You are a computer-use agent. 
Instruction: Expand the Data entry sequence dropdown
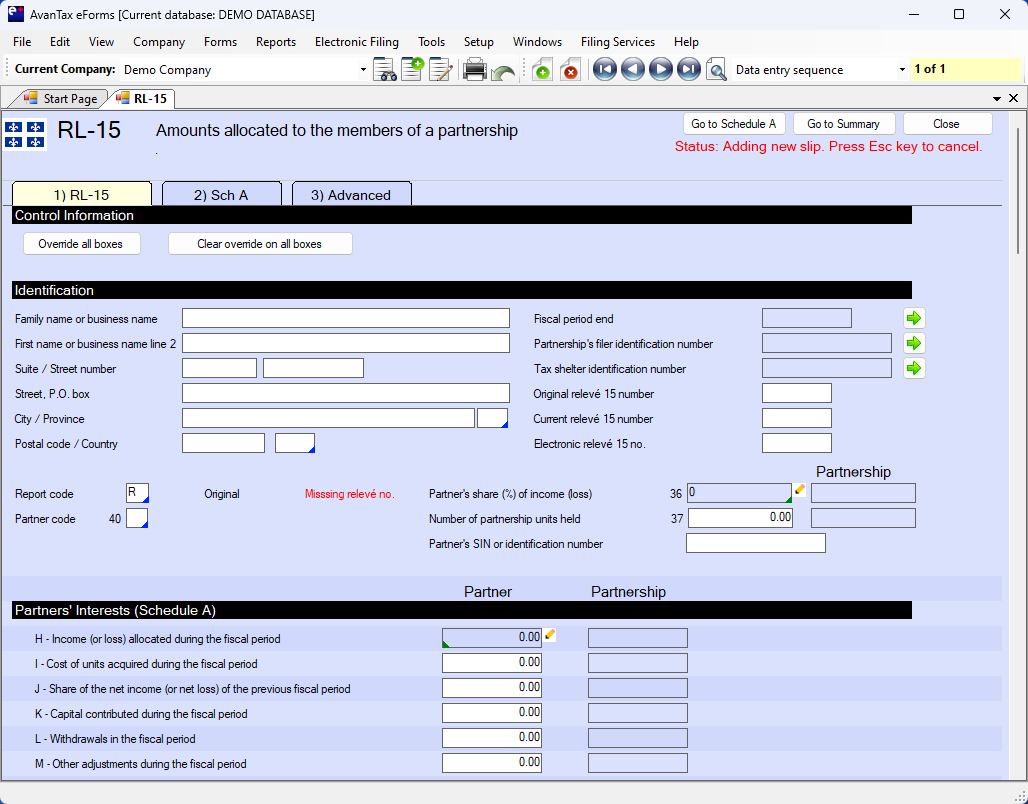[x=902, y=70]
